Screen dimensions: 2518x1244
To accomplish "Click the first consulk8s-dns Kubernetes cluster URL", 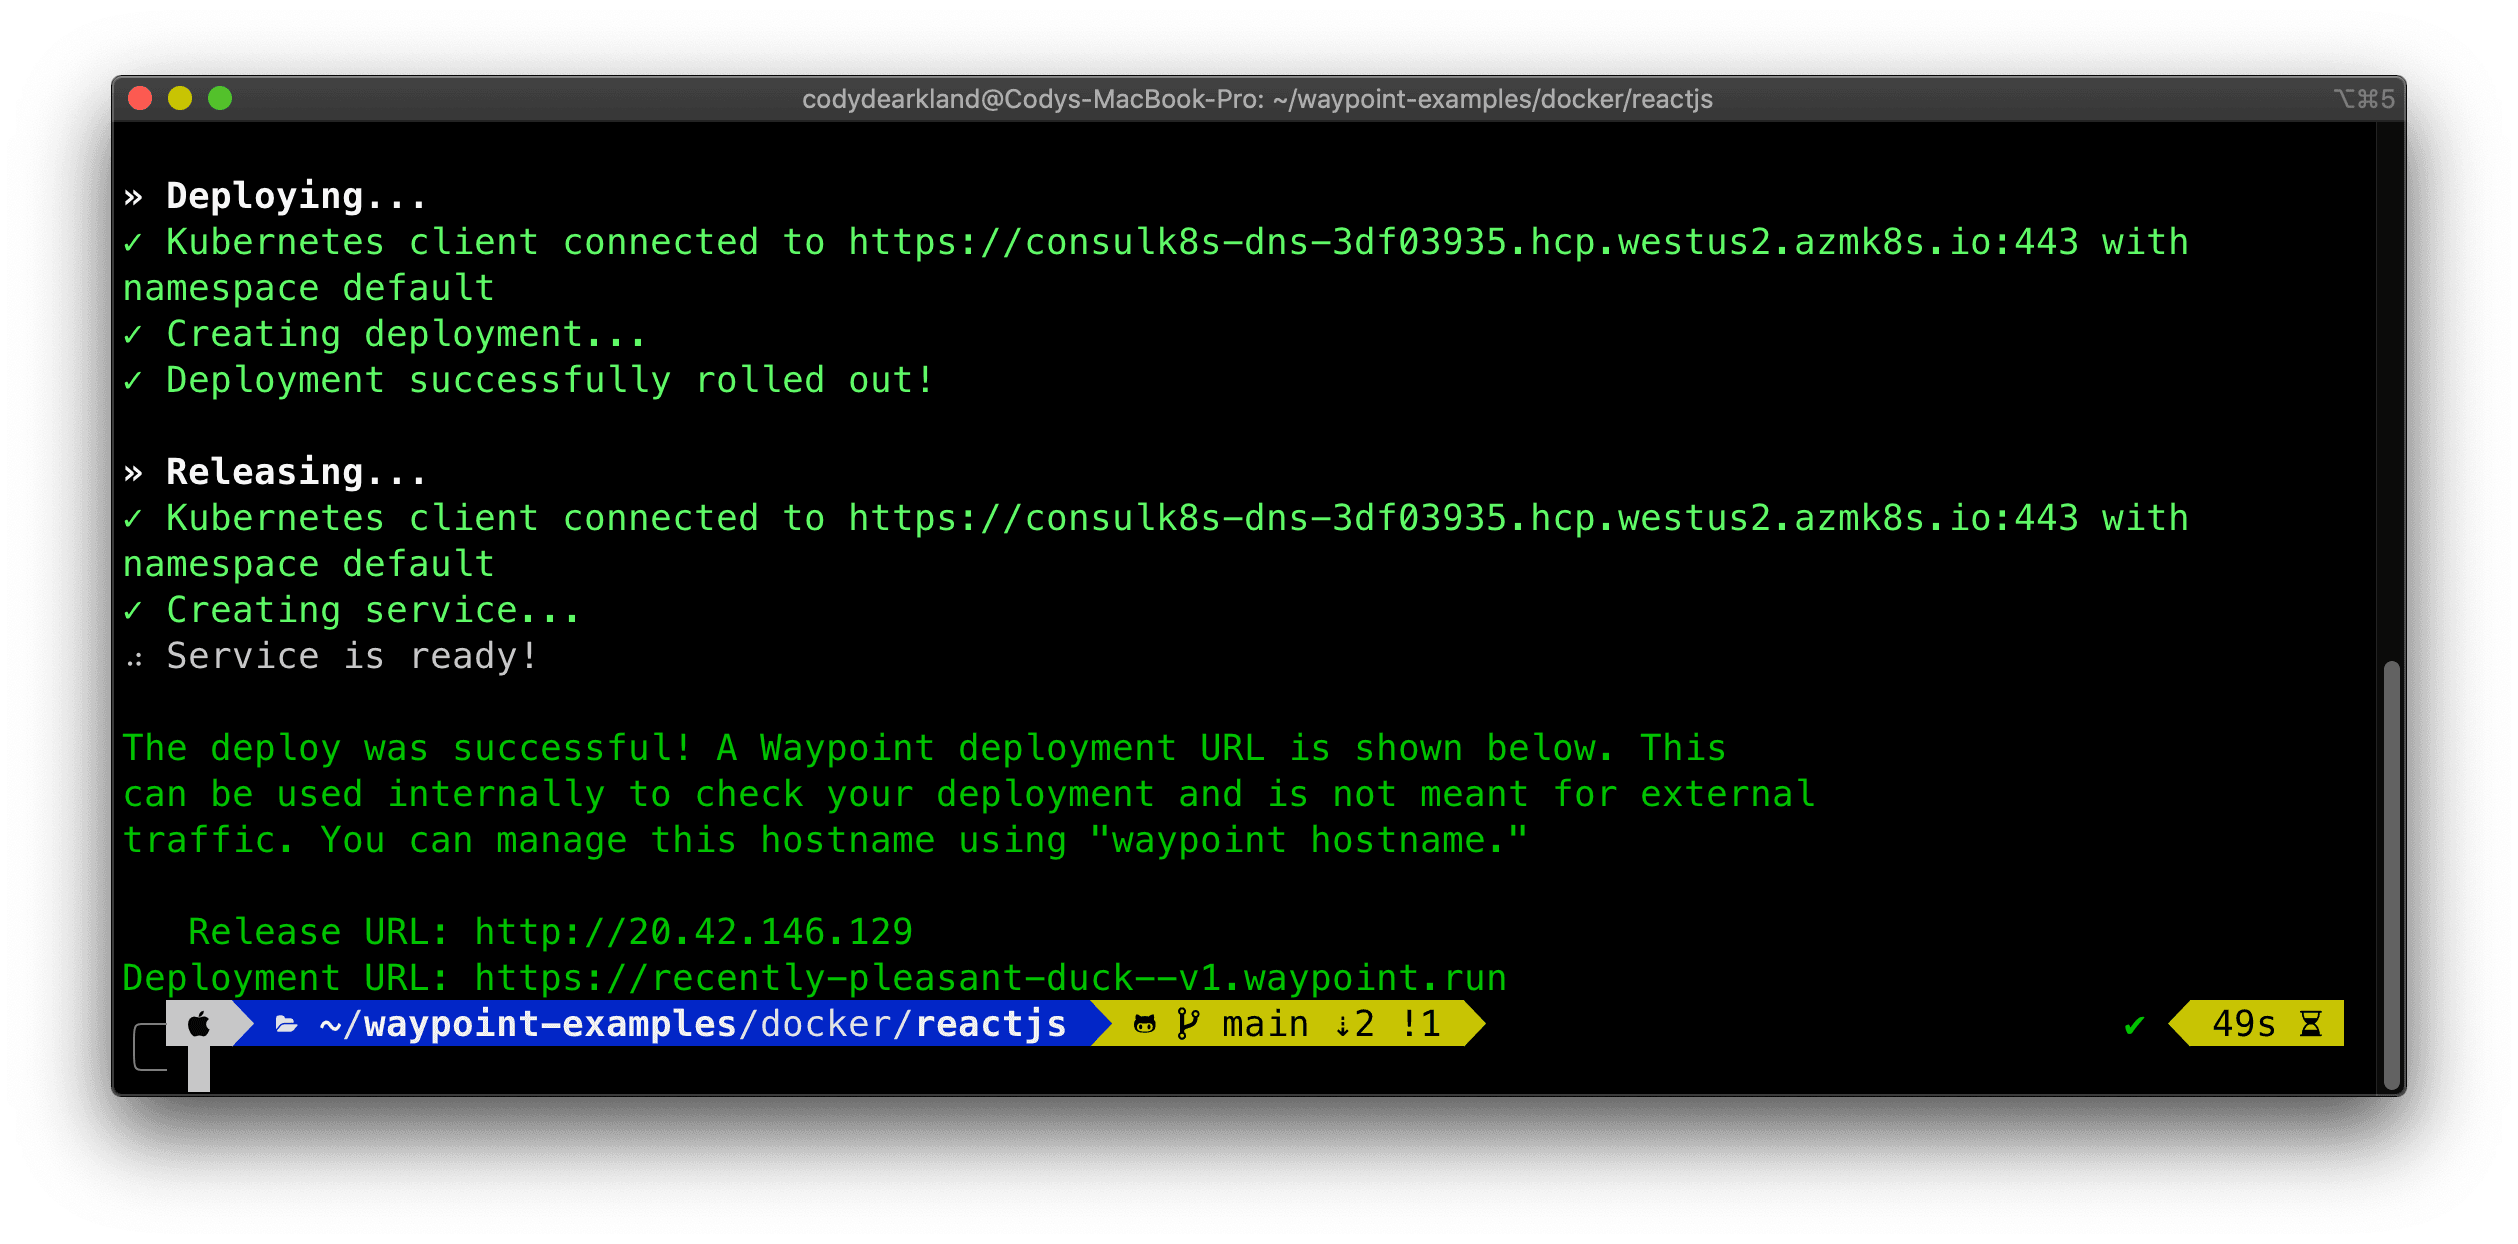I will coord(1463,243).
